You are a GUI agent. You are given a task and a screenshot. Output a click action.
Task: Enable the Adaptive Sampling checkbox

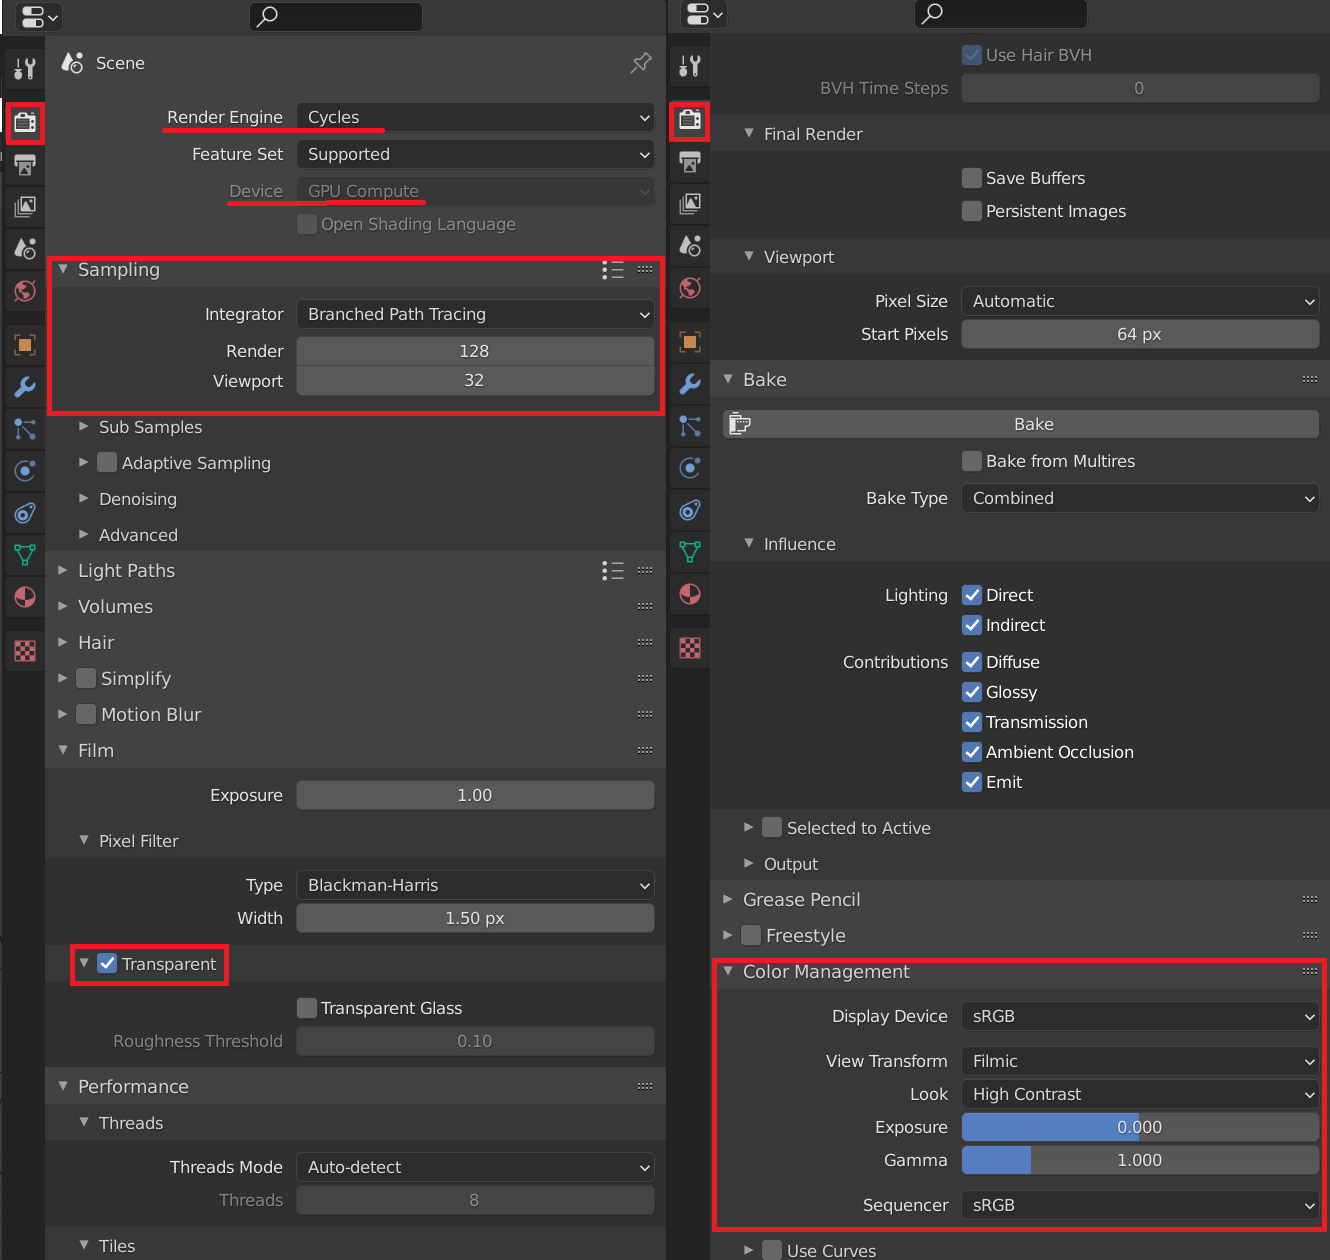pos(106,462)
